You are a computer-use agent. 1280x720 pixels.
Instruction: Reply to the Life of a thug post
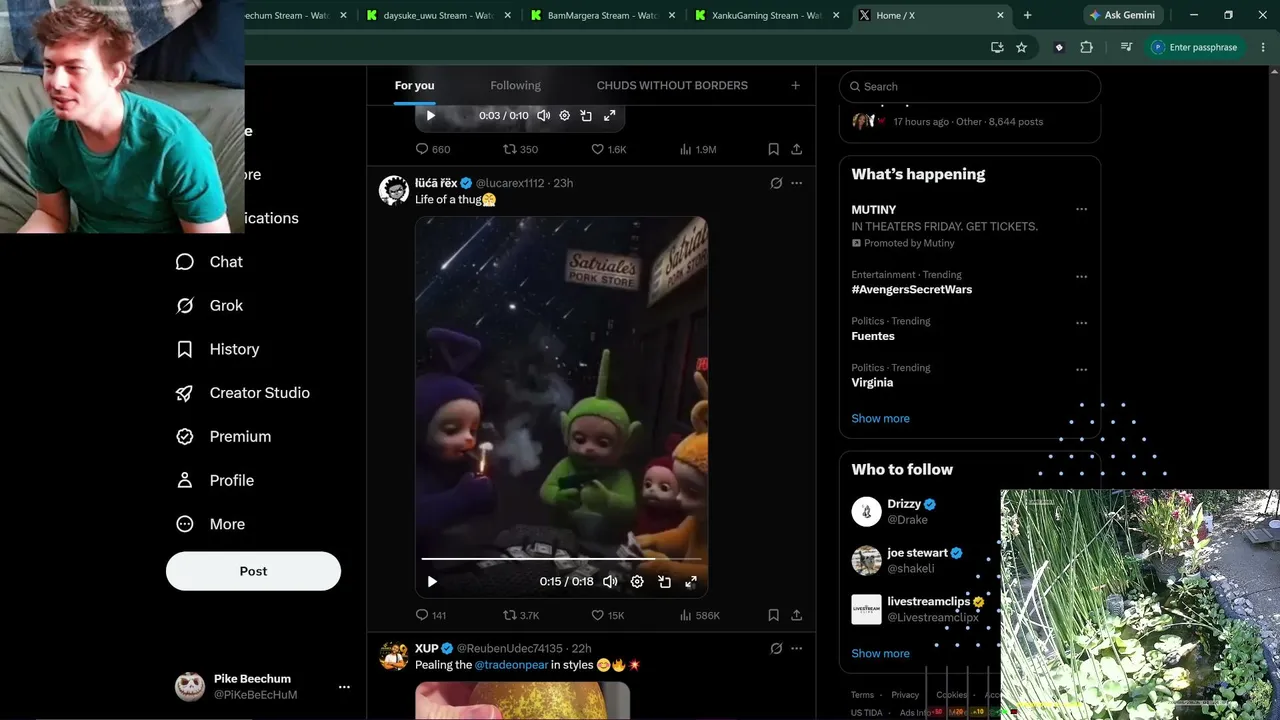click(431, 615)
